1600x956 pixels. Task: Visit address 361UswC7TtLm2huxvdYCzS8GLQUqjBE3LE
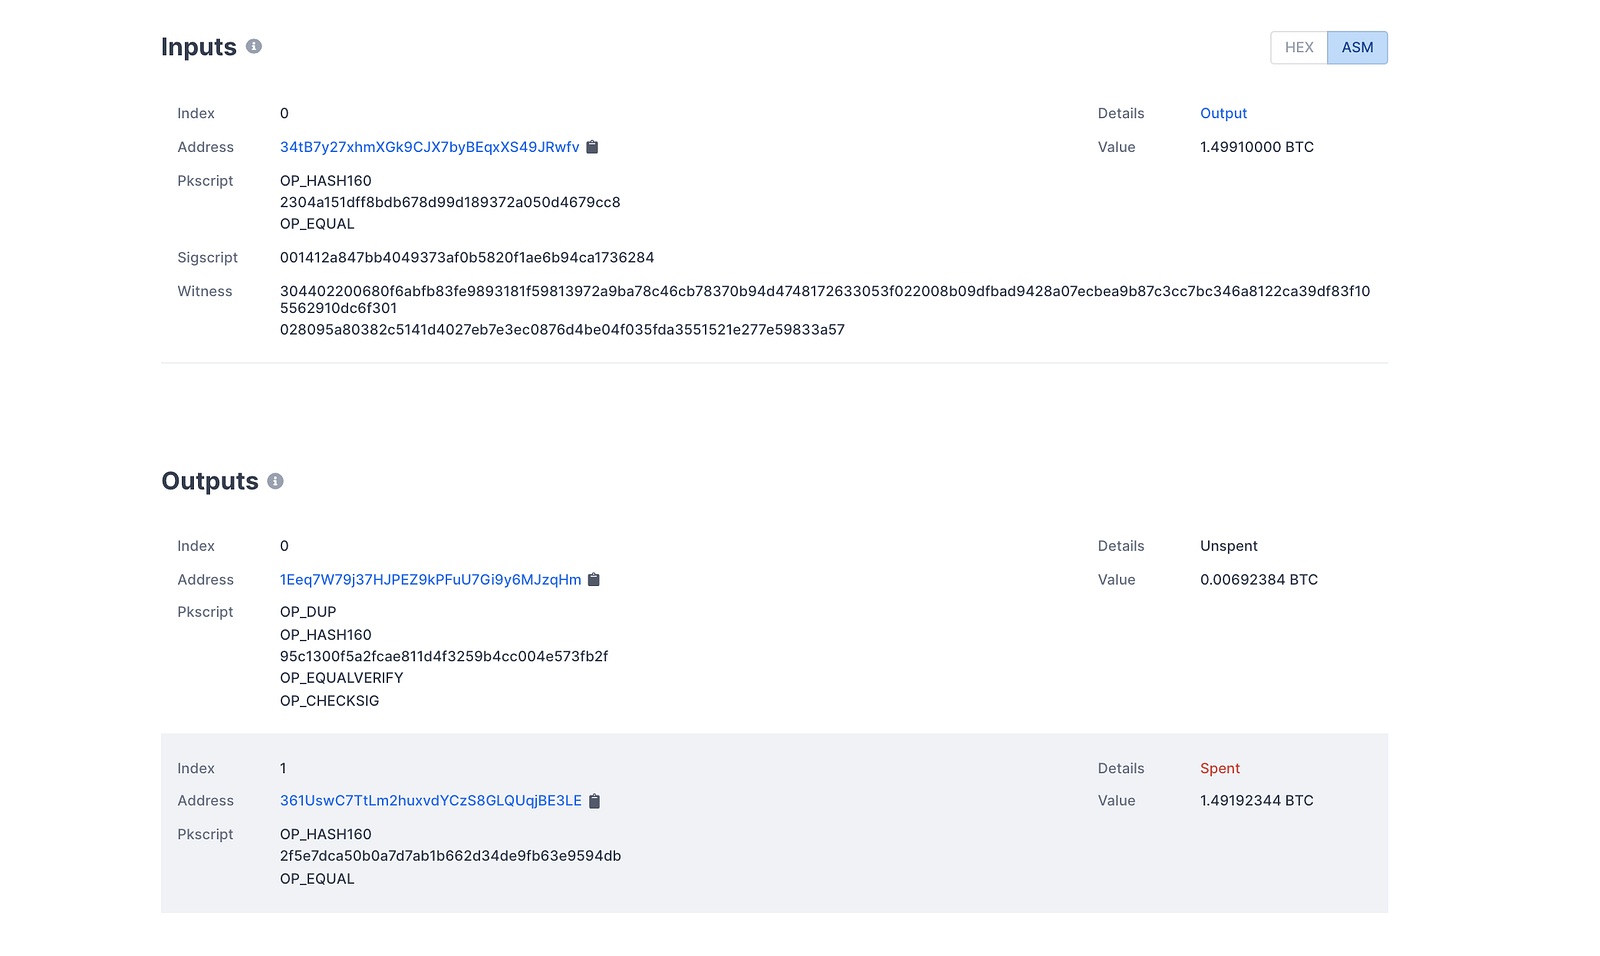(x=430, y=801)
